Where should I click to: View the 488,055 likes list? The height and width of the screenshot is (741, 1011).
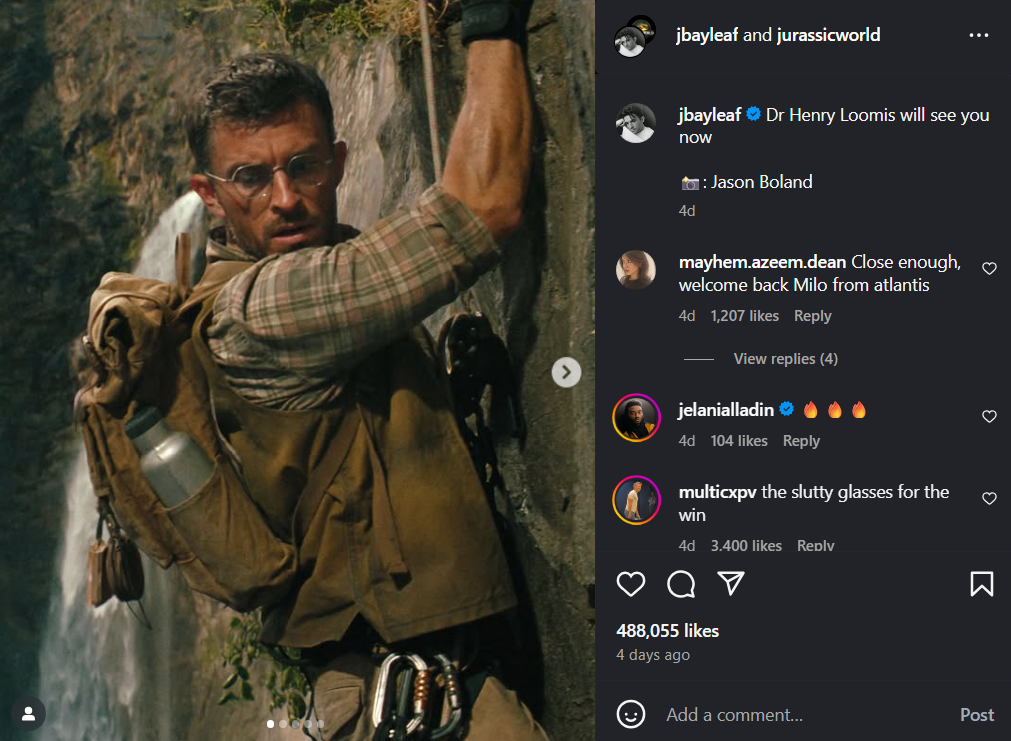pos(667,631)
